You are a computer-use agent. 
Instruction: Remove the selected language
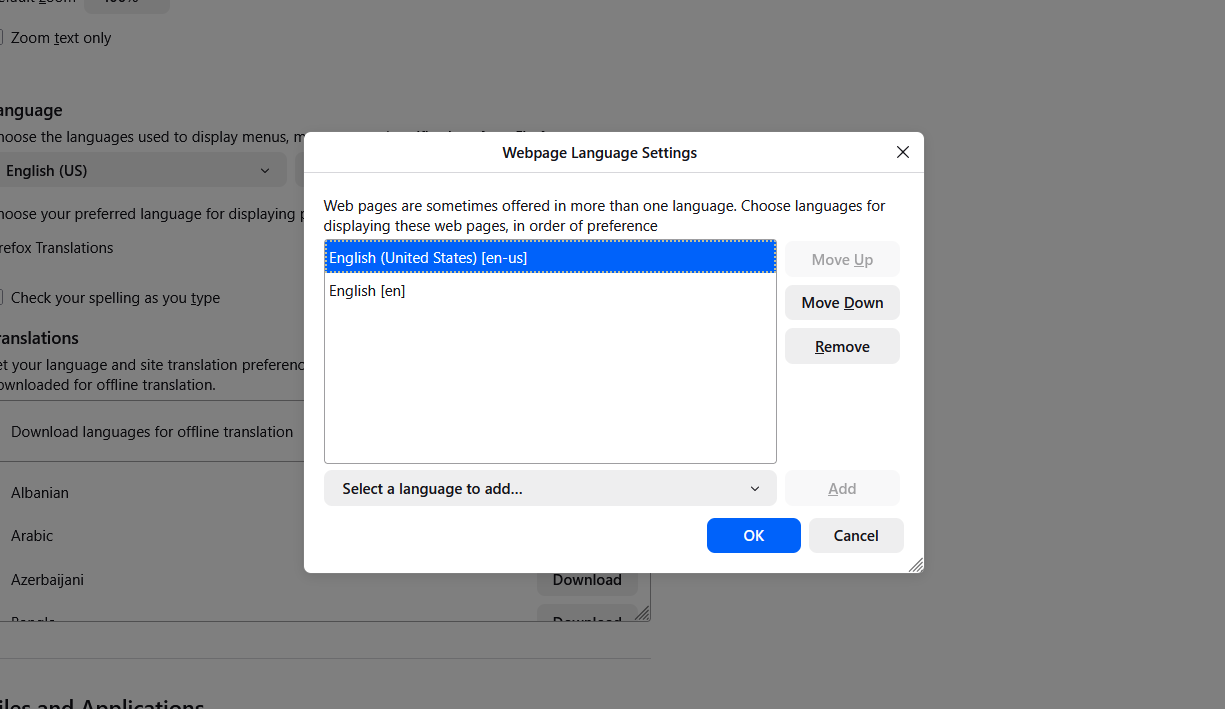pos(842,346)
